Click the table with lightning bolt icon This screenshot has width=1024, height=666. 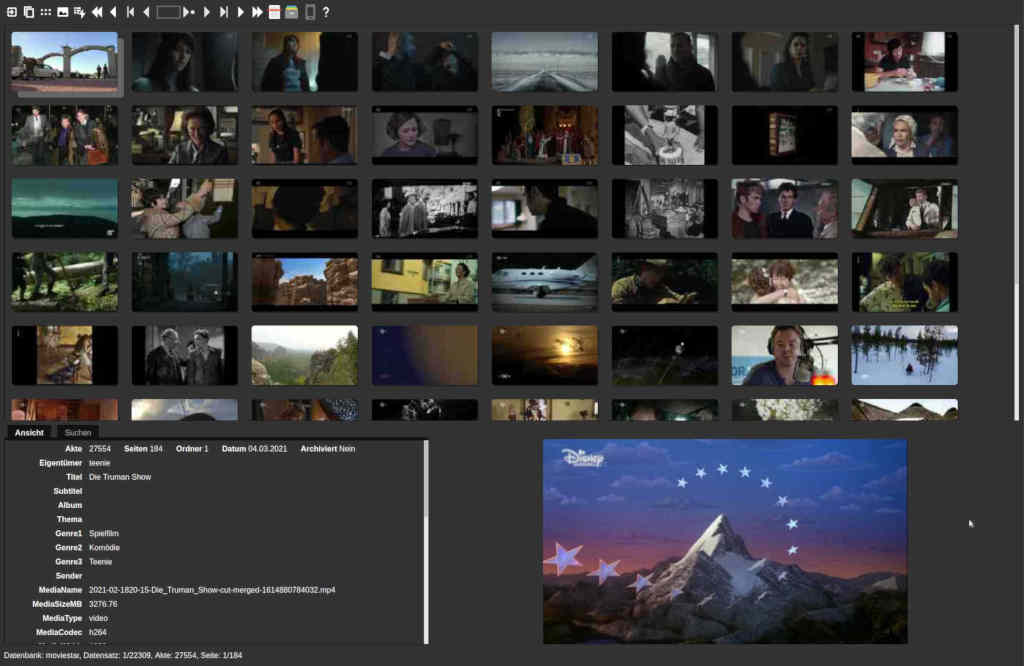click(x=80, y=12)
